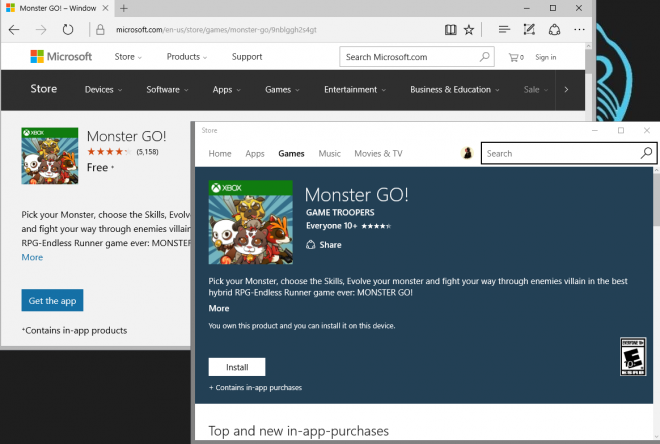Click the Microsoft.com search magnifier
660x444 pixels.
tap(484, 56)
